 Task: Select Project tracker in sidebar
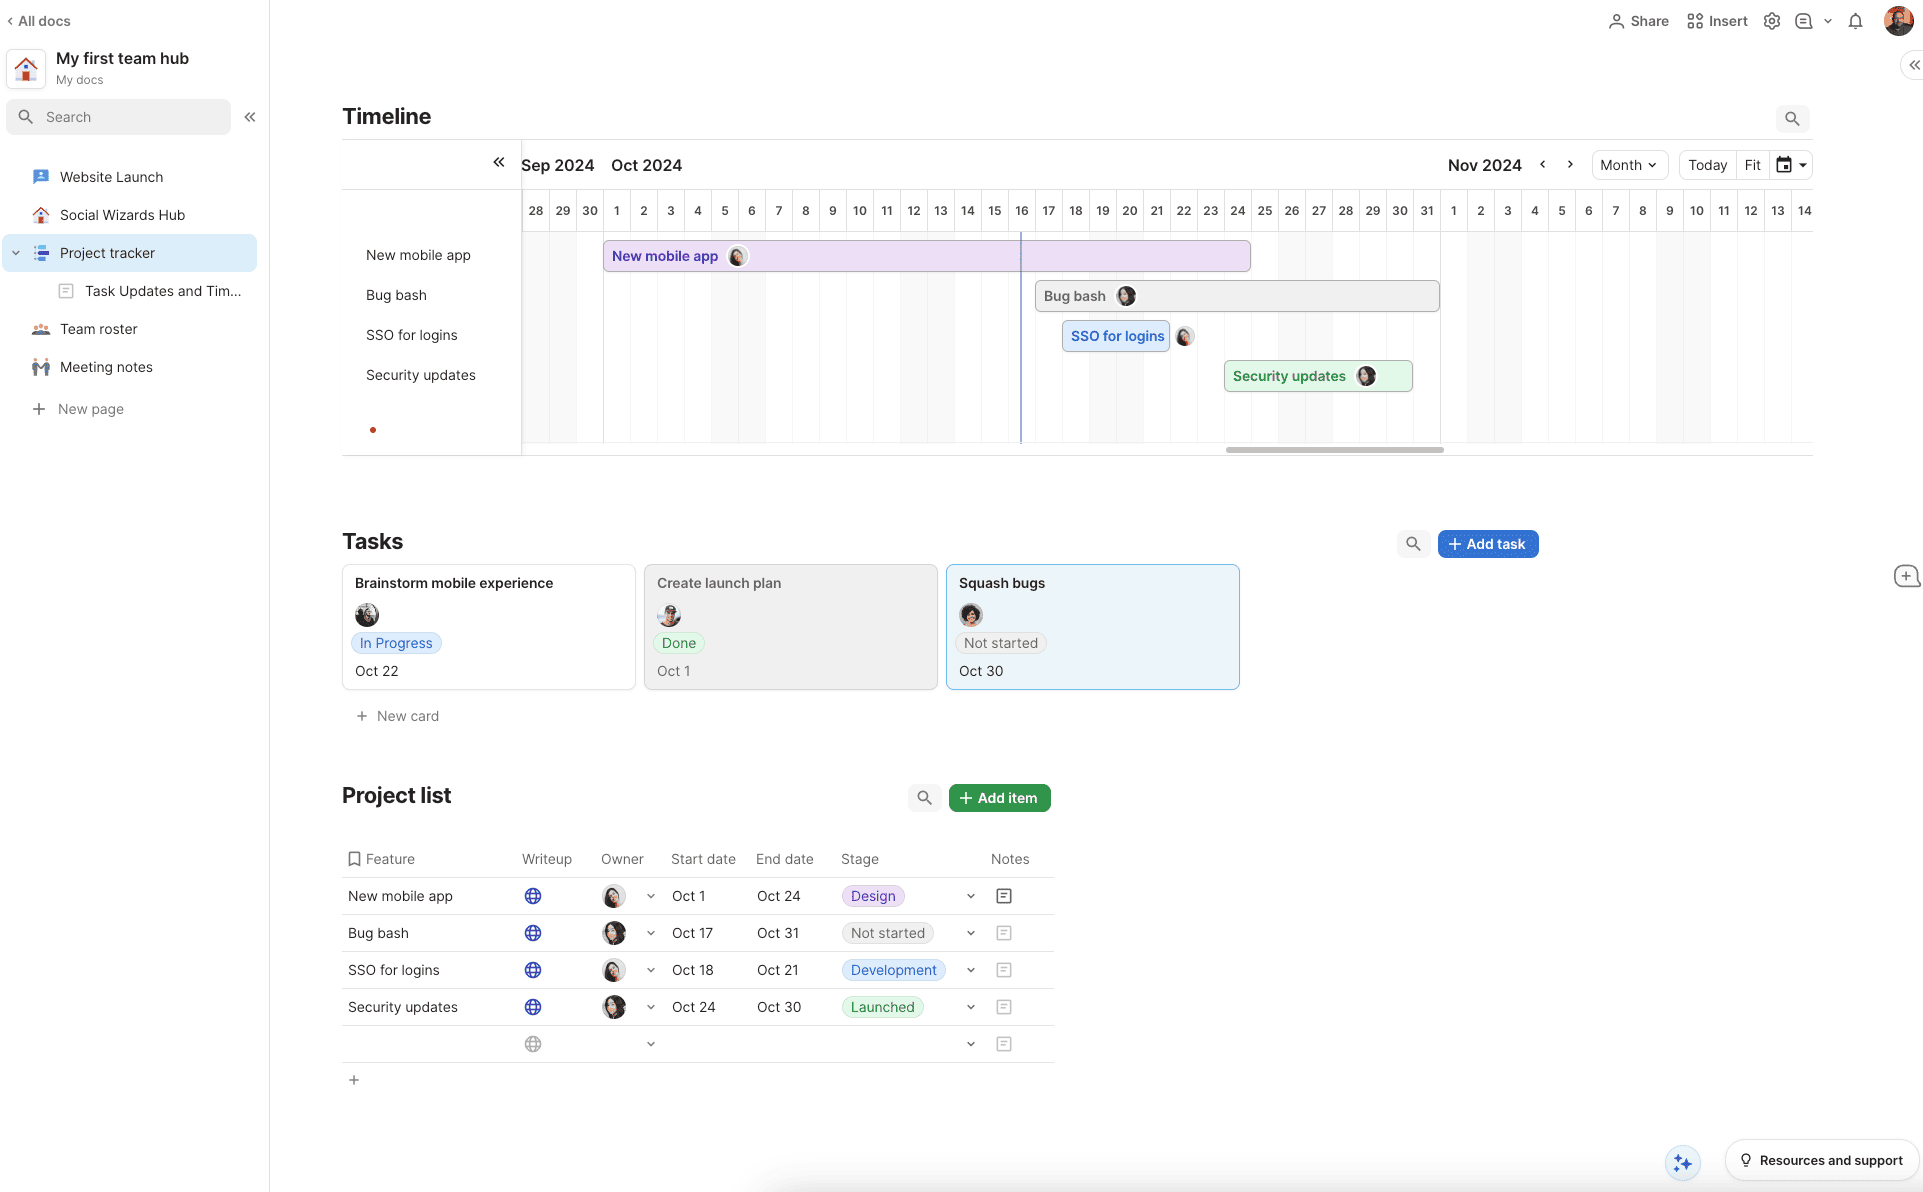[x=130, y=253]
